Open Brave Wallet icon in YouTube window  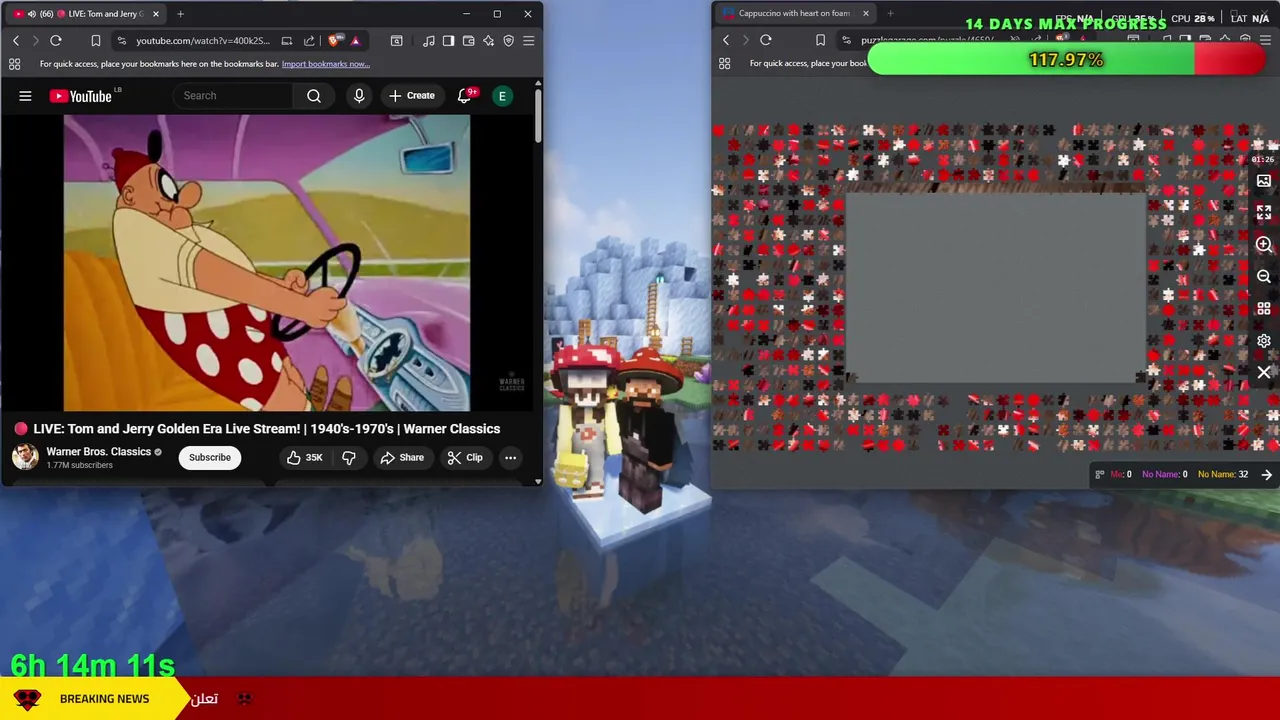tap(468, 40)
